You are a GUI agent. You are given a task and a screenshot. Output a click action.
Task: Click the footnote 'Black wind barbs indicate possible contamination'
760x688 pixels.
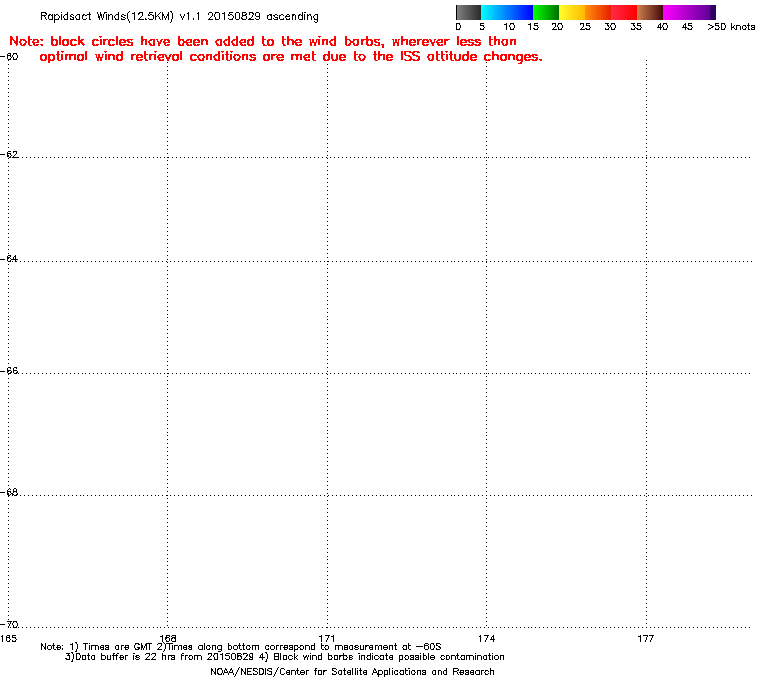coord(389,657)
